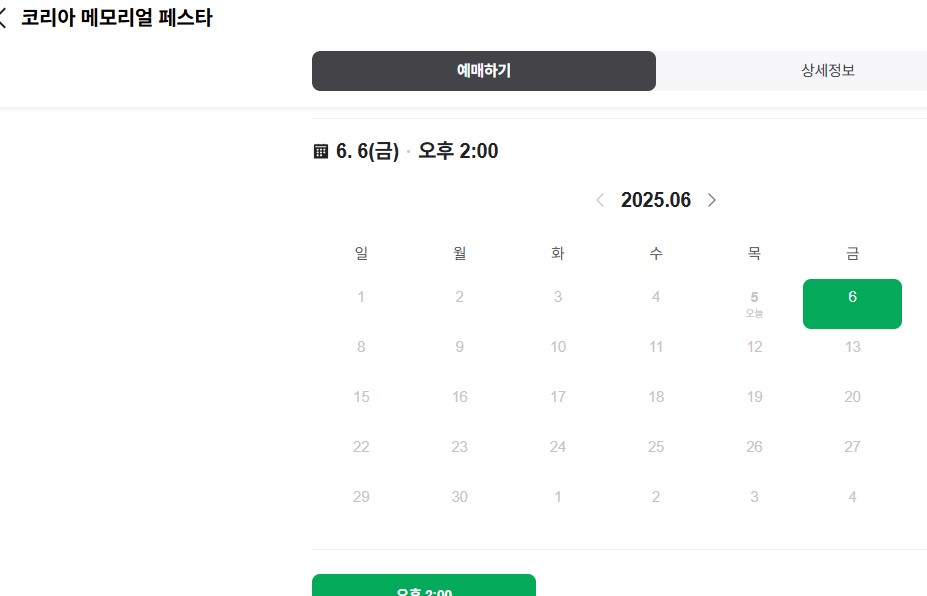The height and width of the screenshot is (596, 927).
Task: Go to next month with right arrow
Action: tap(712, 200)
